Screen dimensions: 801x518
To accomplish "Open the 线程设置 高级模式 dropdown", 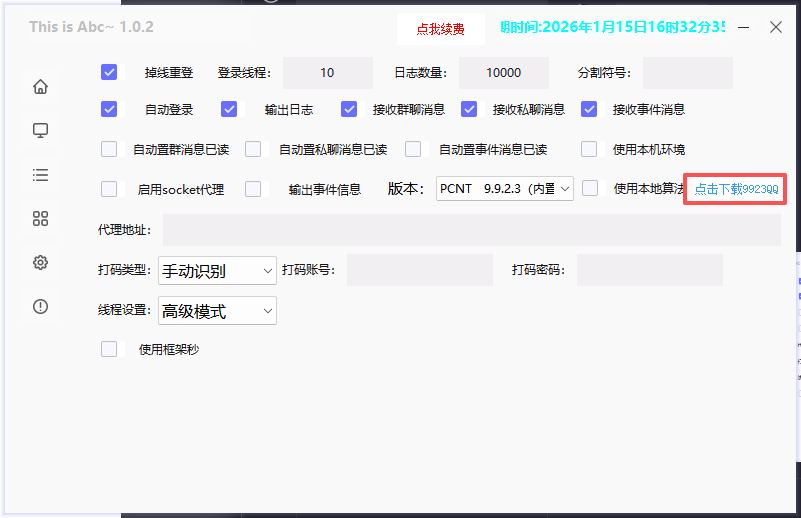I will (x=217, y=311).
